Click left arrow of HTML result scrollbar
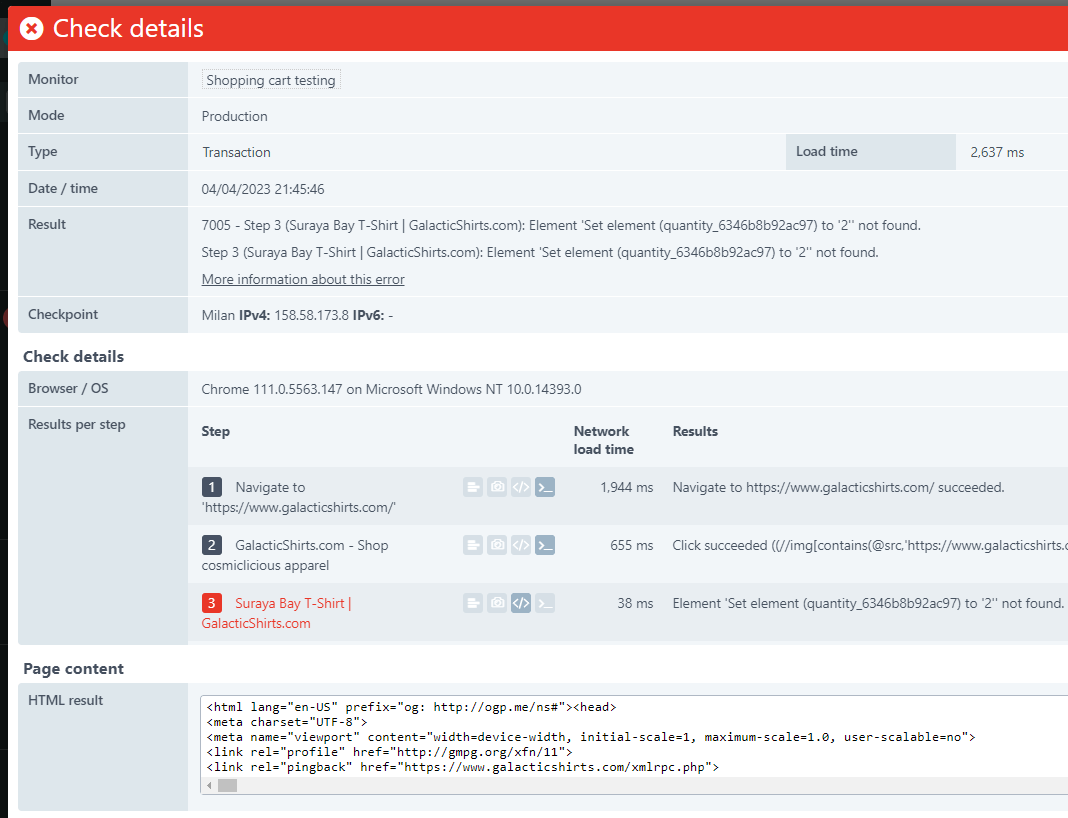Screen dimensions: 1068x818 click(x=210, y=786)
